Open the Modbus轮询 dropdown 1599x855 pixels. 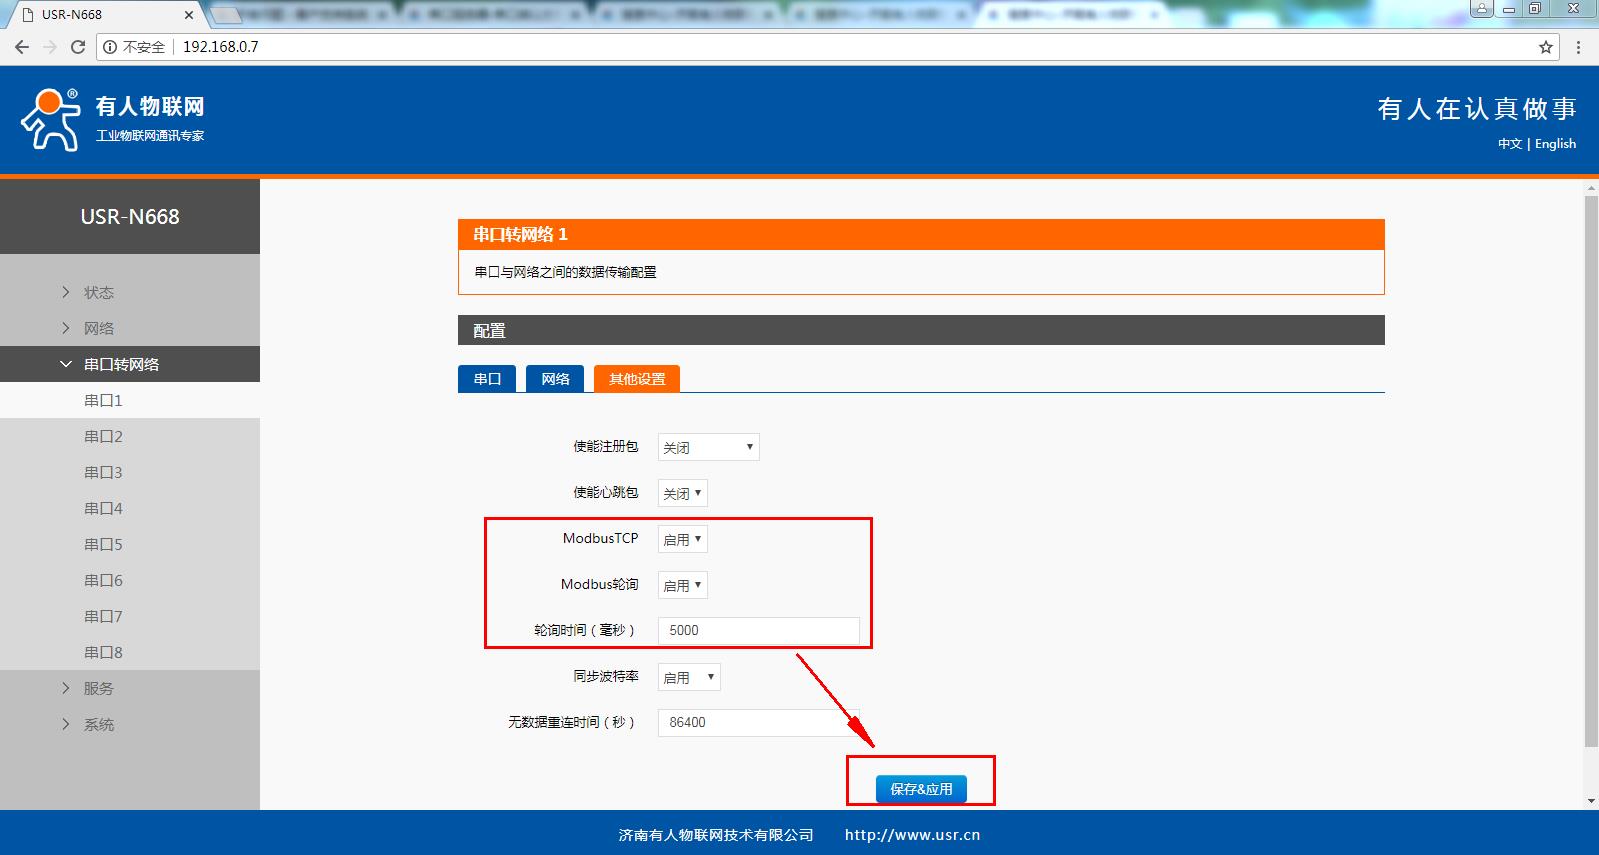pyautogui.click(x=683, y=585)
